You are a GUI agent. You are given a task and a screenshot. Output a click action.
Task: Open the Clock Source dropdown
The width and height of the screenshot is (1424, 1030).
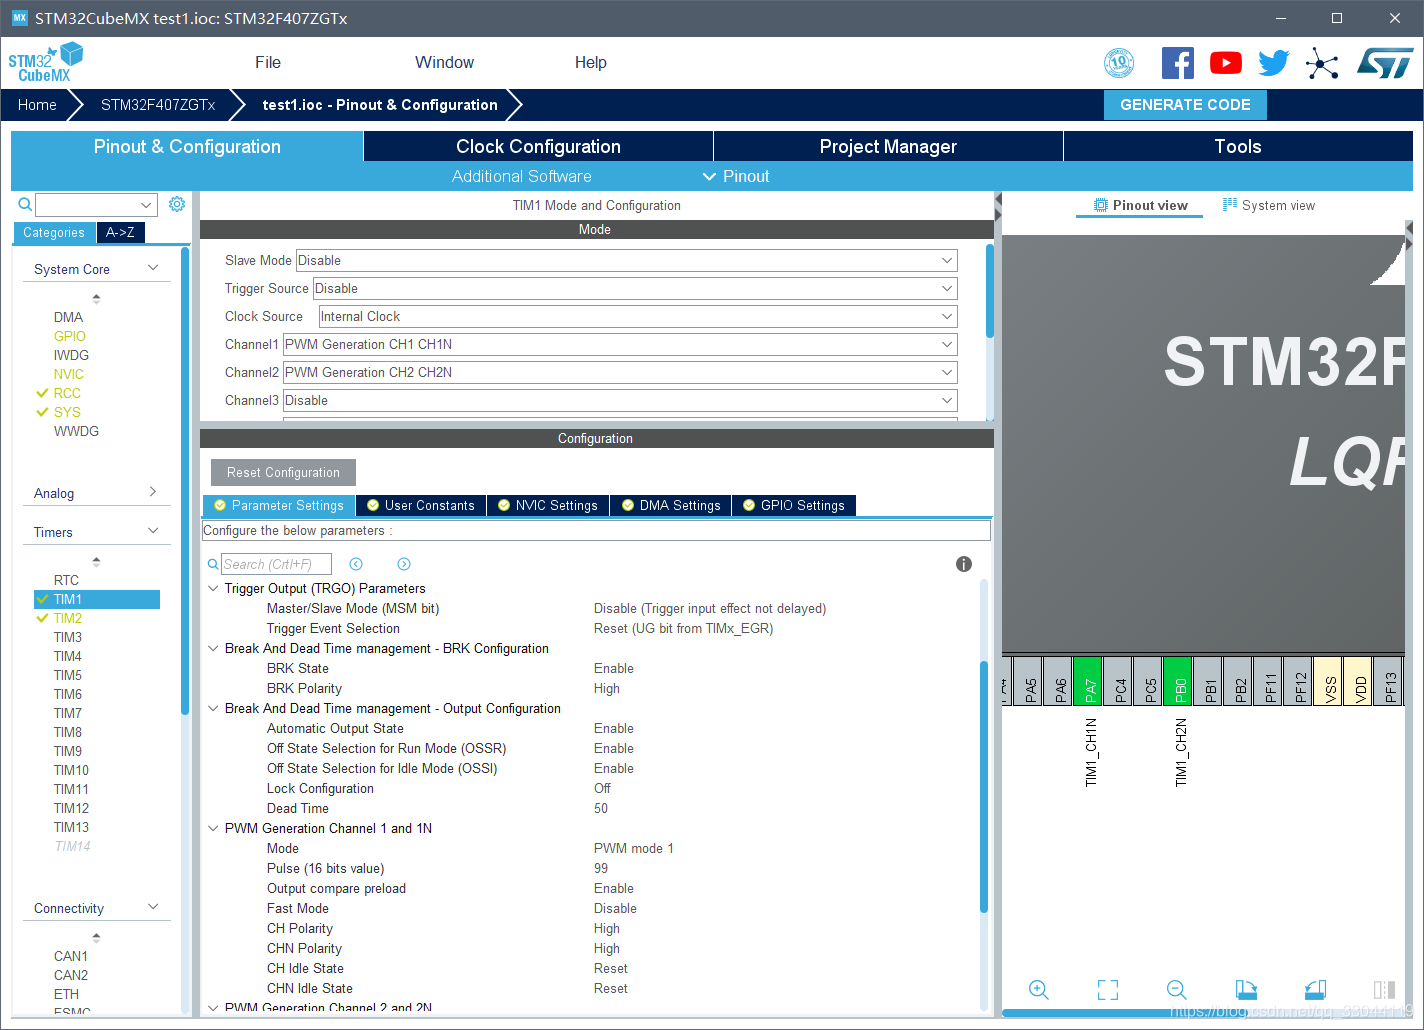click(638, 316)
